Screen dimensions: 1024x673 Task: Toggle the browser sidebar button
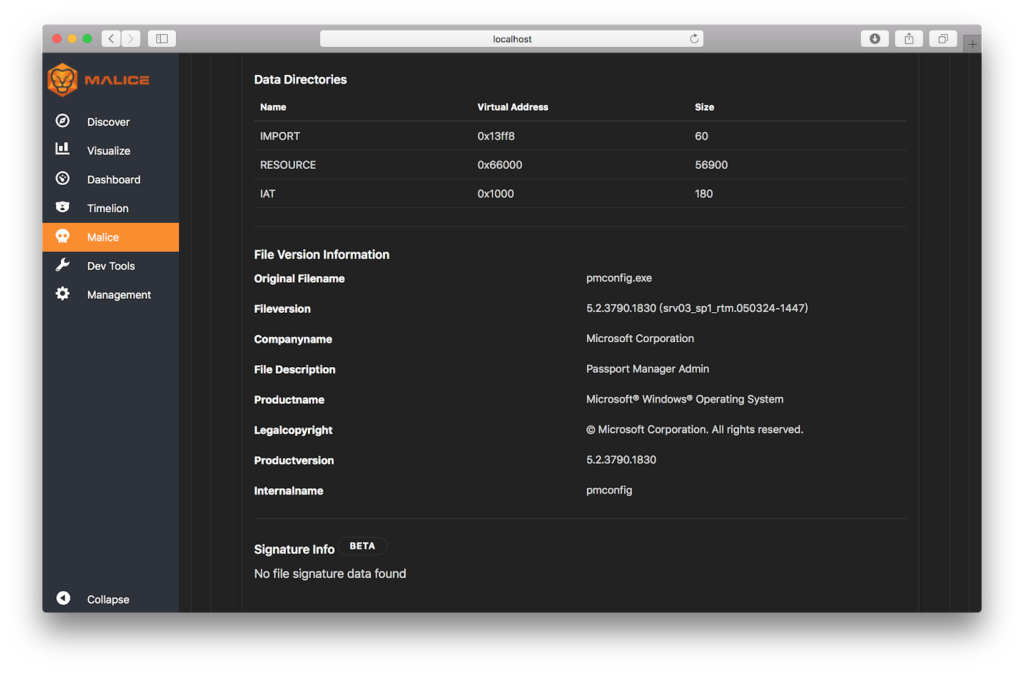coord(162,39)
